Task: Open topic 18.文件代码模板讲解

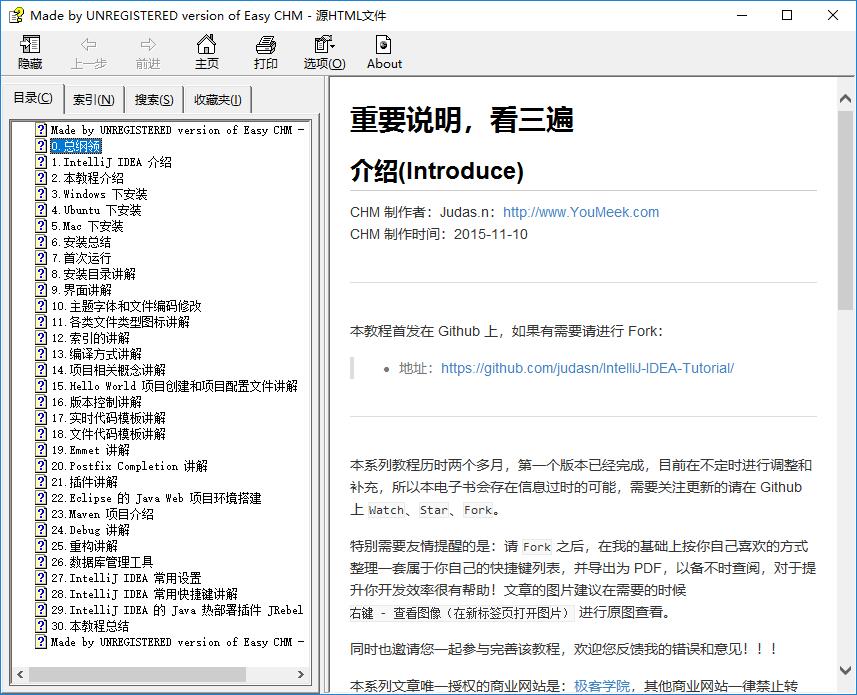Action: click(x=108, y=434)
